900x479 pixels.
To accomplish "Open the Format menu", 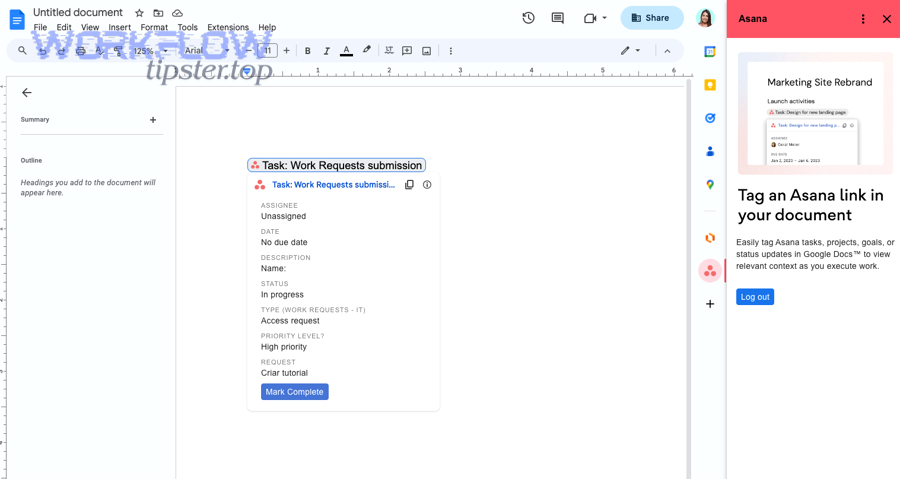I will point(154,27).
